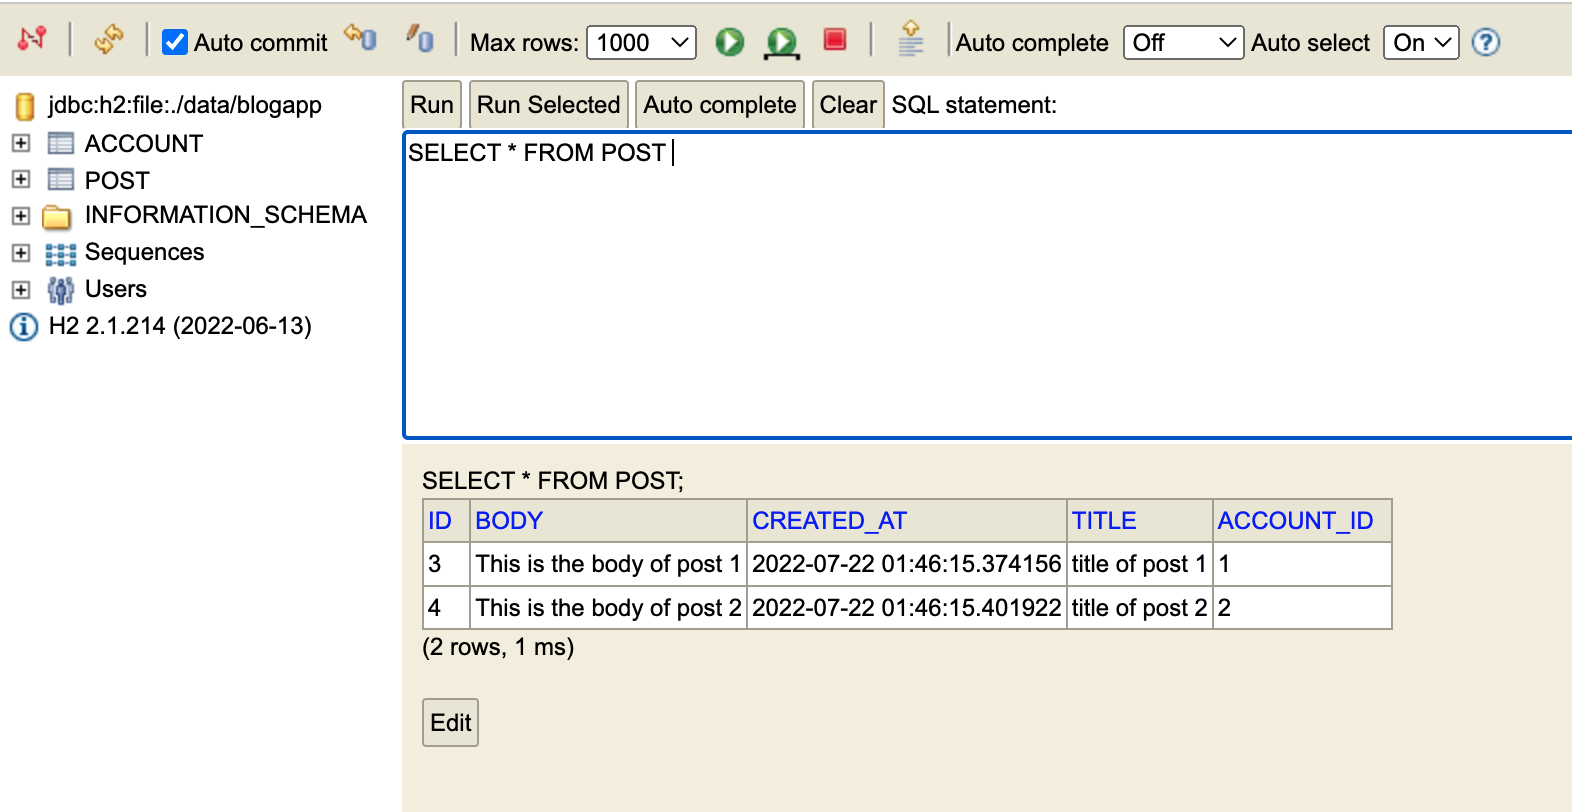Click the Commit icon
The width and height of the screenshot is (1572, 812).
[x=420, y=39]
